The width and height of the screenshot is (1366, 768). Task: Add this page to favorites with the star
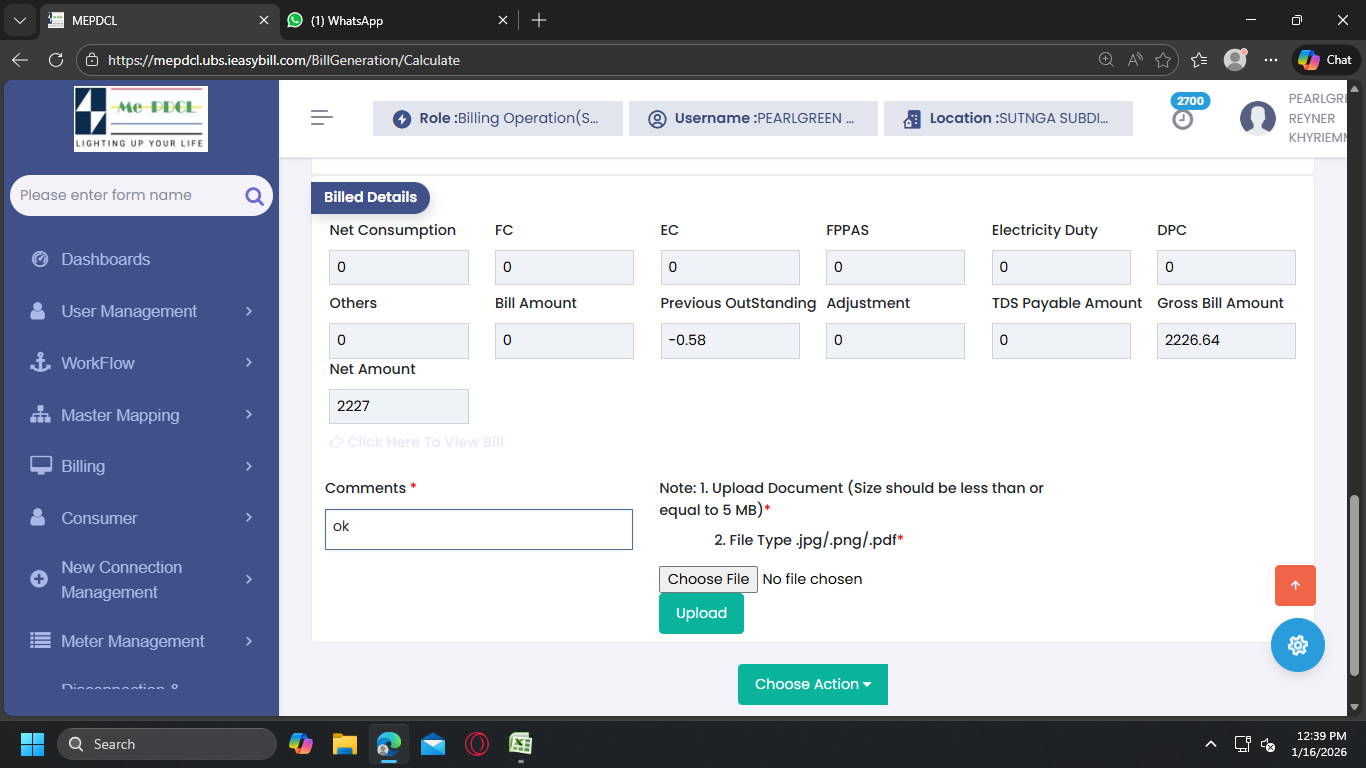coord(1163,60)
